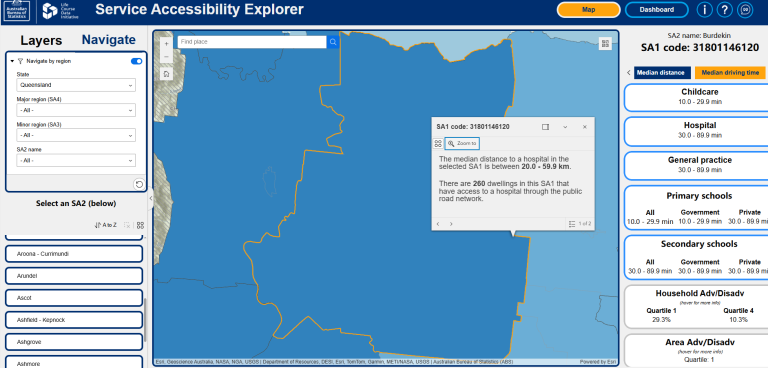
Task: Open the Minor region (SA3) dropdown
Action: (76, 135)
